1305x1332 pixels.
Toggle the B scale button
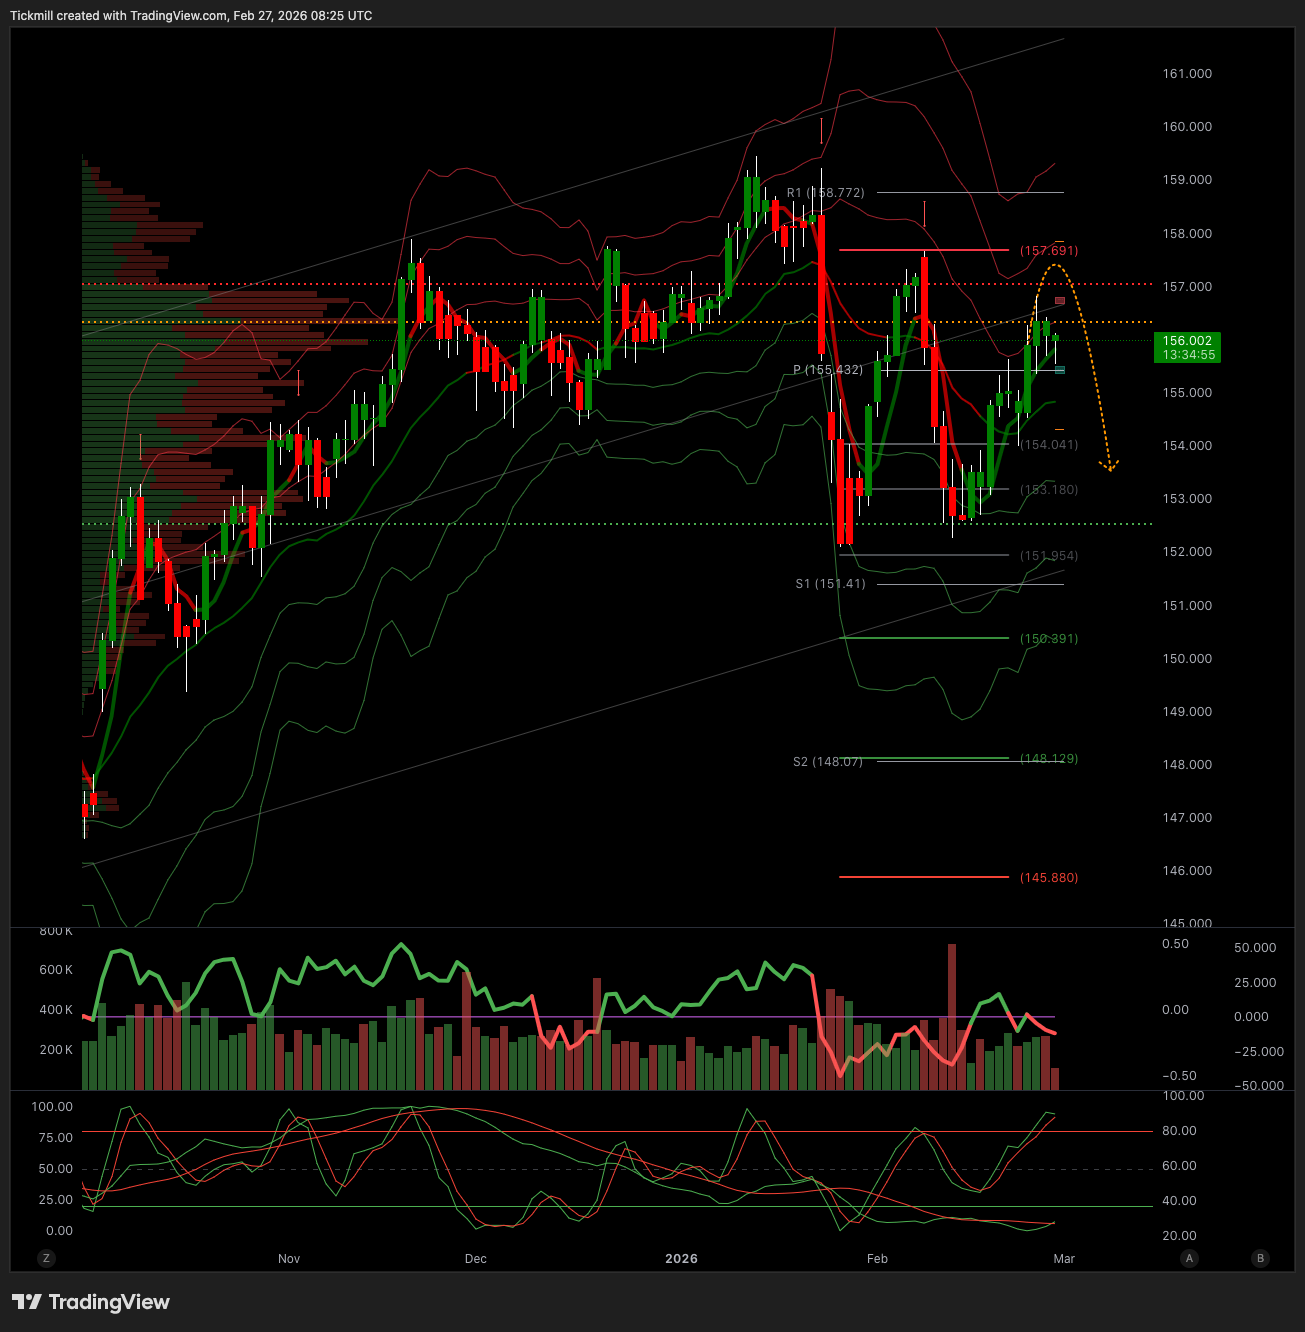tap(1260, 1258)
